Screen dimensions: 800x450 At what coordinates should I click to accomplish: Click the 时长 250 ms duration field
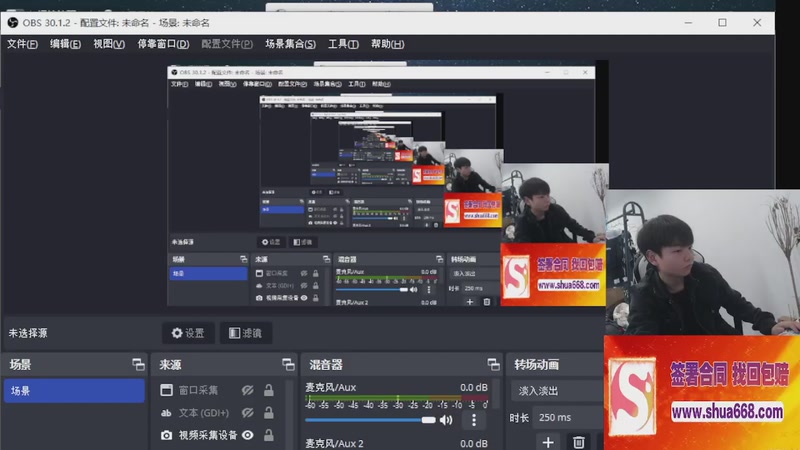point(568,417)
